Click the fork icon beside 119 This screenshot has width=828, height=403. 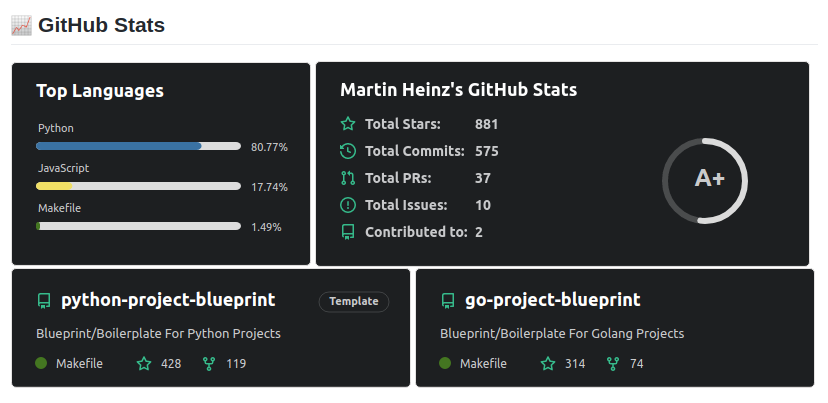[209, 363]
